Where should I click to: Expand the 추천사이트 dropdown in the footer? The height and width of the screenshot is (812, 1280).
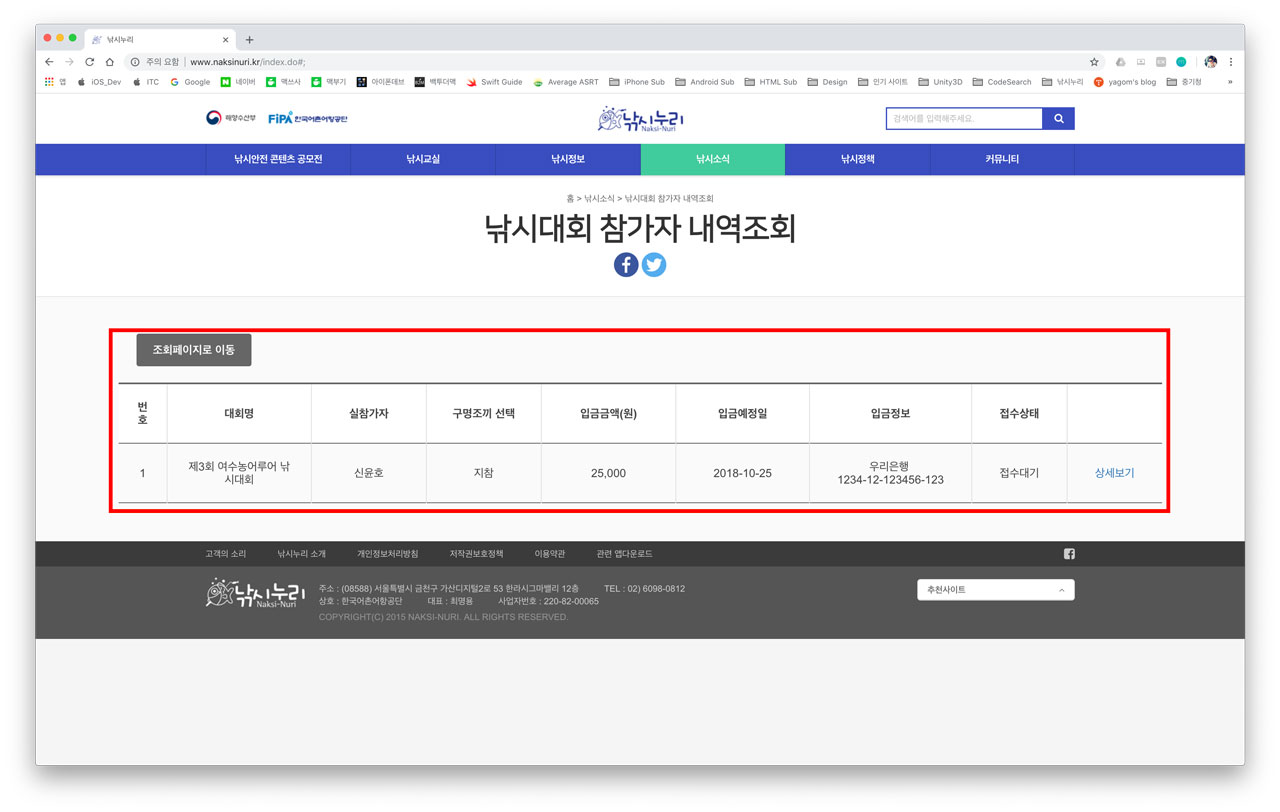click(995, 589)
